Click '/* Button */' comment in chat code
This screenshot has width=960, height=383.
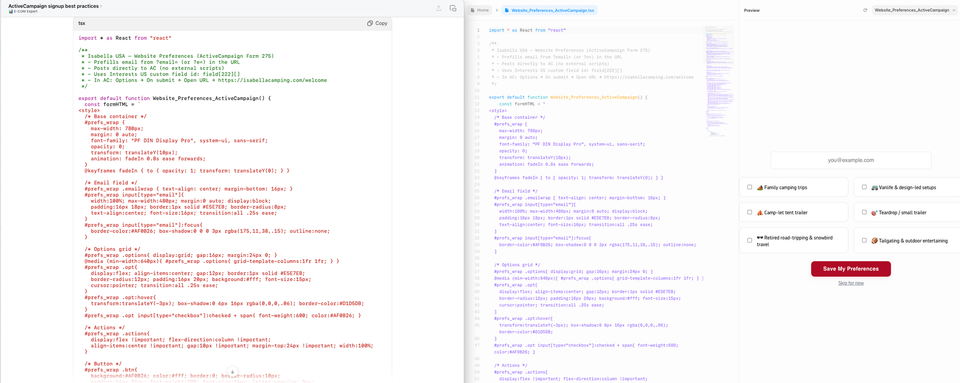[103, 363]
